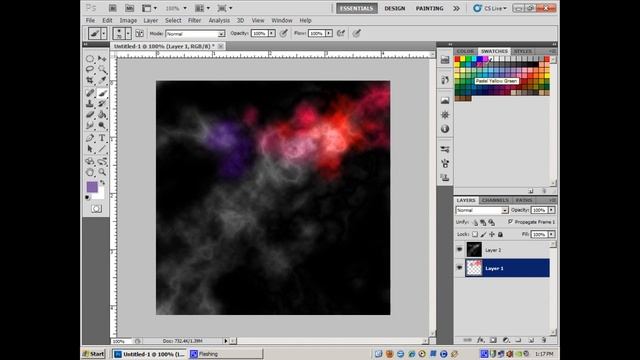Open layer blend mode dropdown
Image resolution: width=640 pixels, height=360 pixels.
(x=482, y=210)
